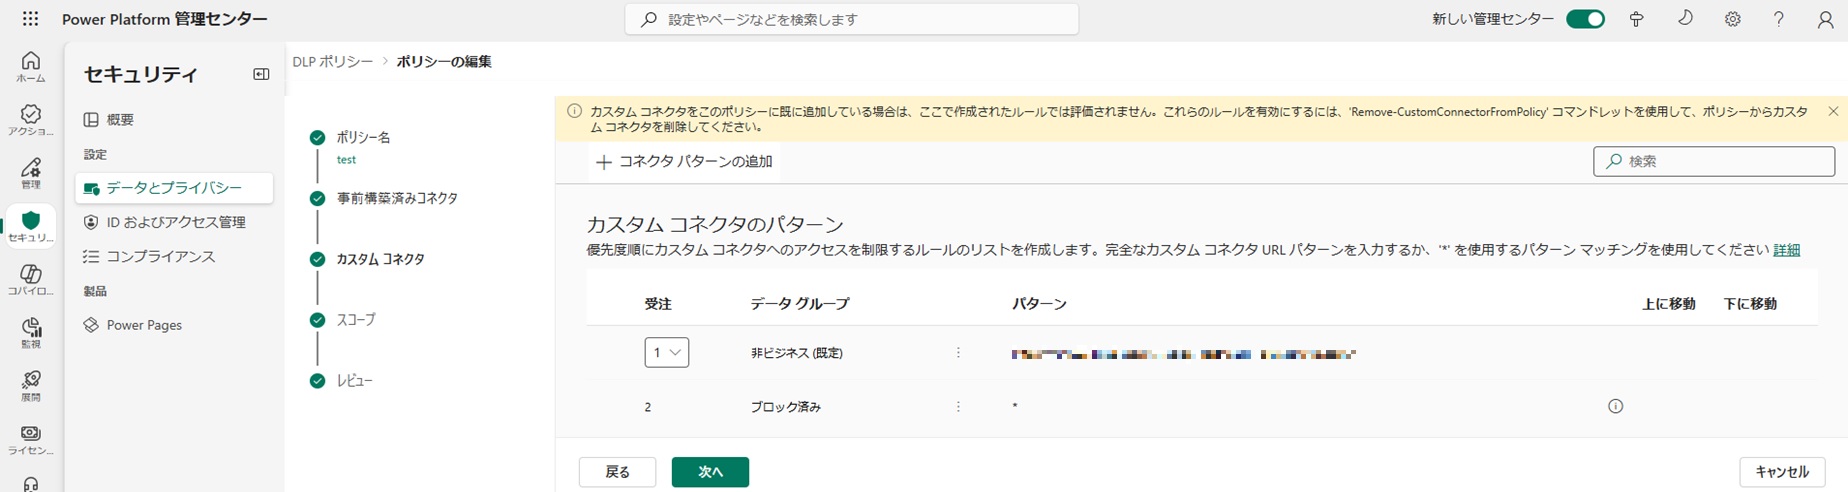
Task: Open 監視 in the left rail
Action: point(31,333)
